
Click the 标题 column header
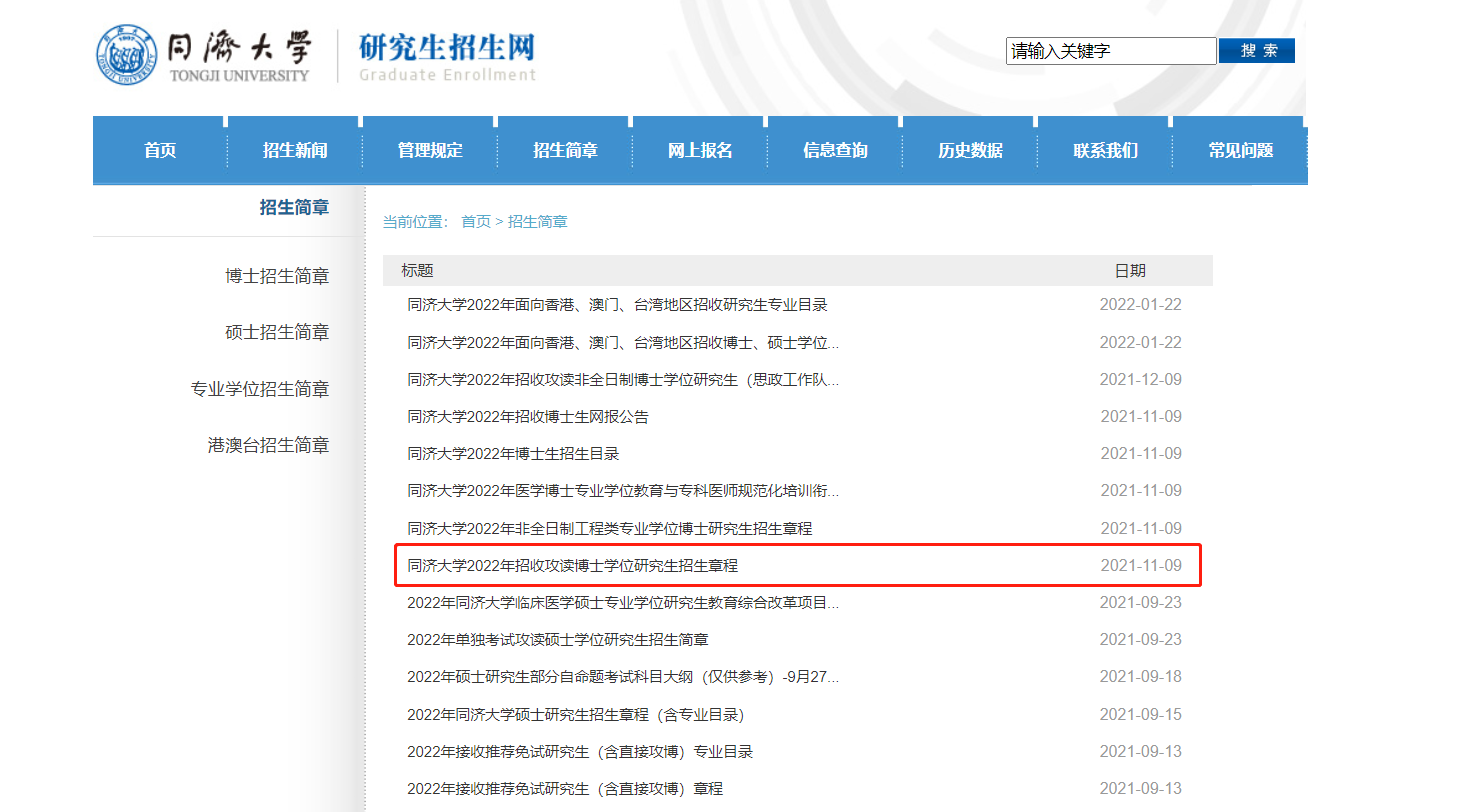click(418, 271)
